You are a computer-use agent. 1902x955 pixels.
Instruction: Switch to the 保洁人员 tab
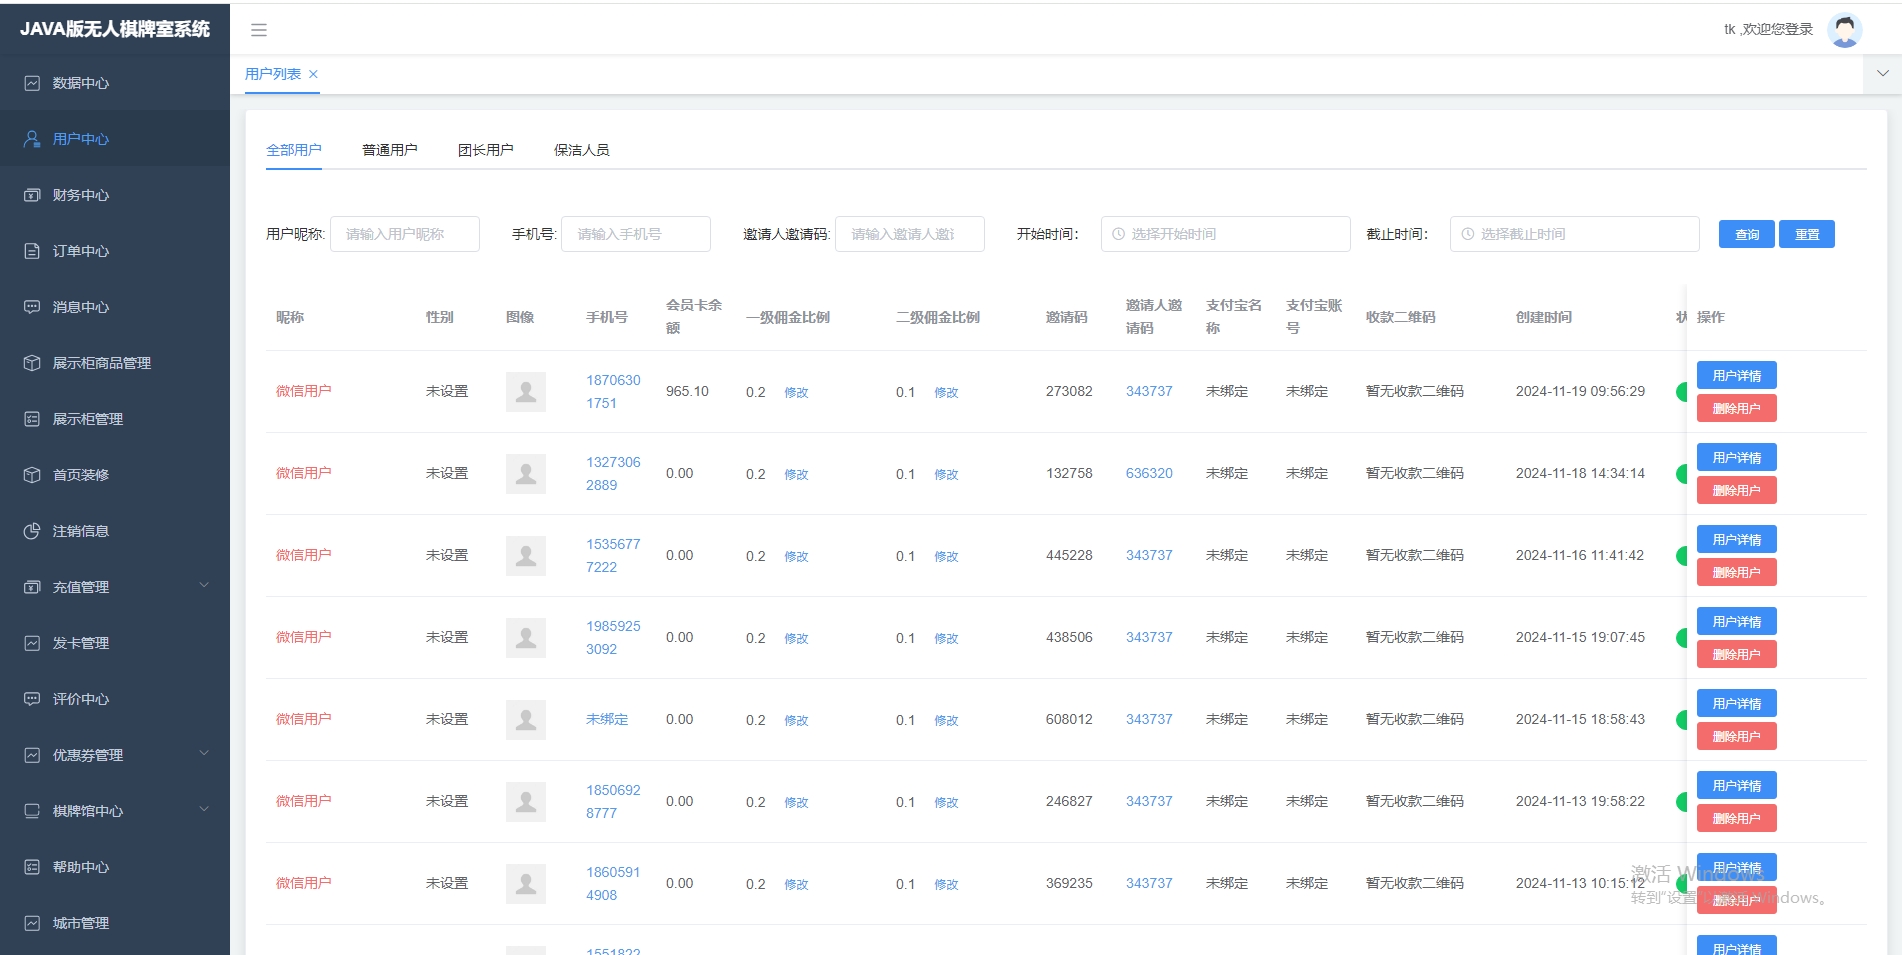tap(582, 150)
